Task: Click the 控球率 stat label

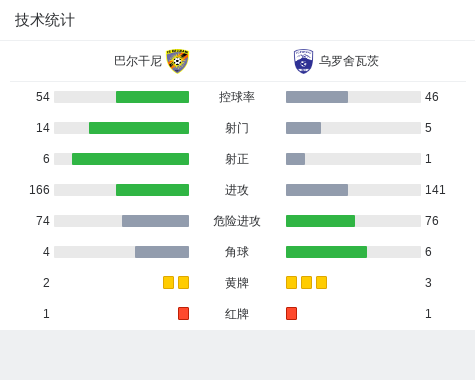Action: pos(237,97)
